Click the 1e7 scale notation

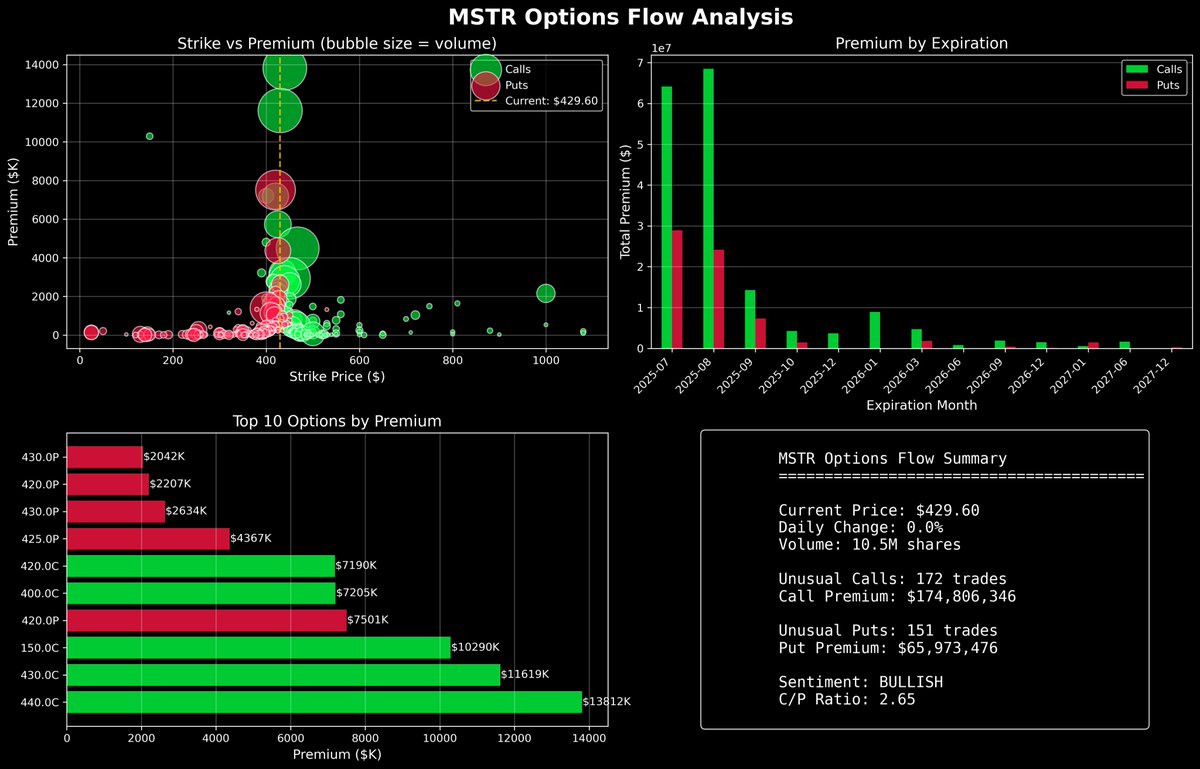(661, 48)
